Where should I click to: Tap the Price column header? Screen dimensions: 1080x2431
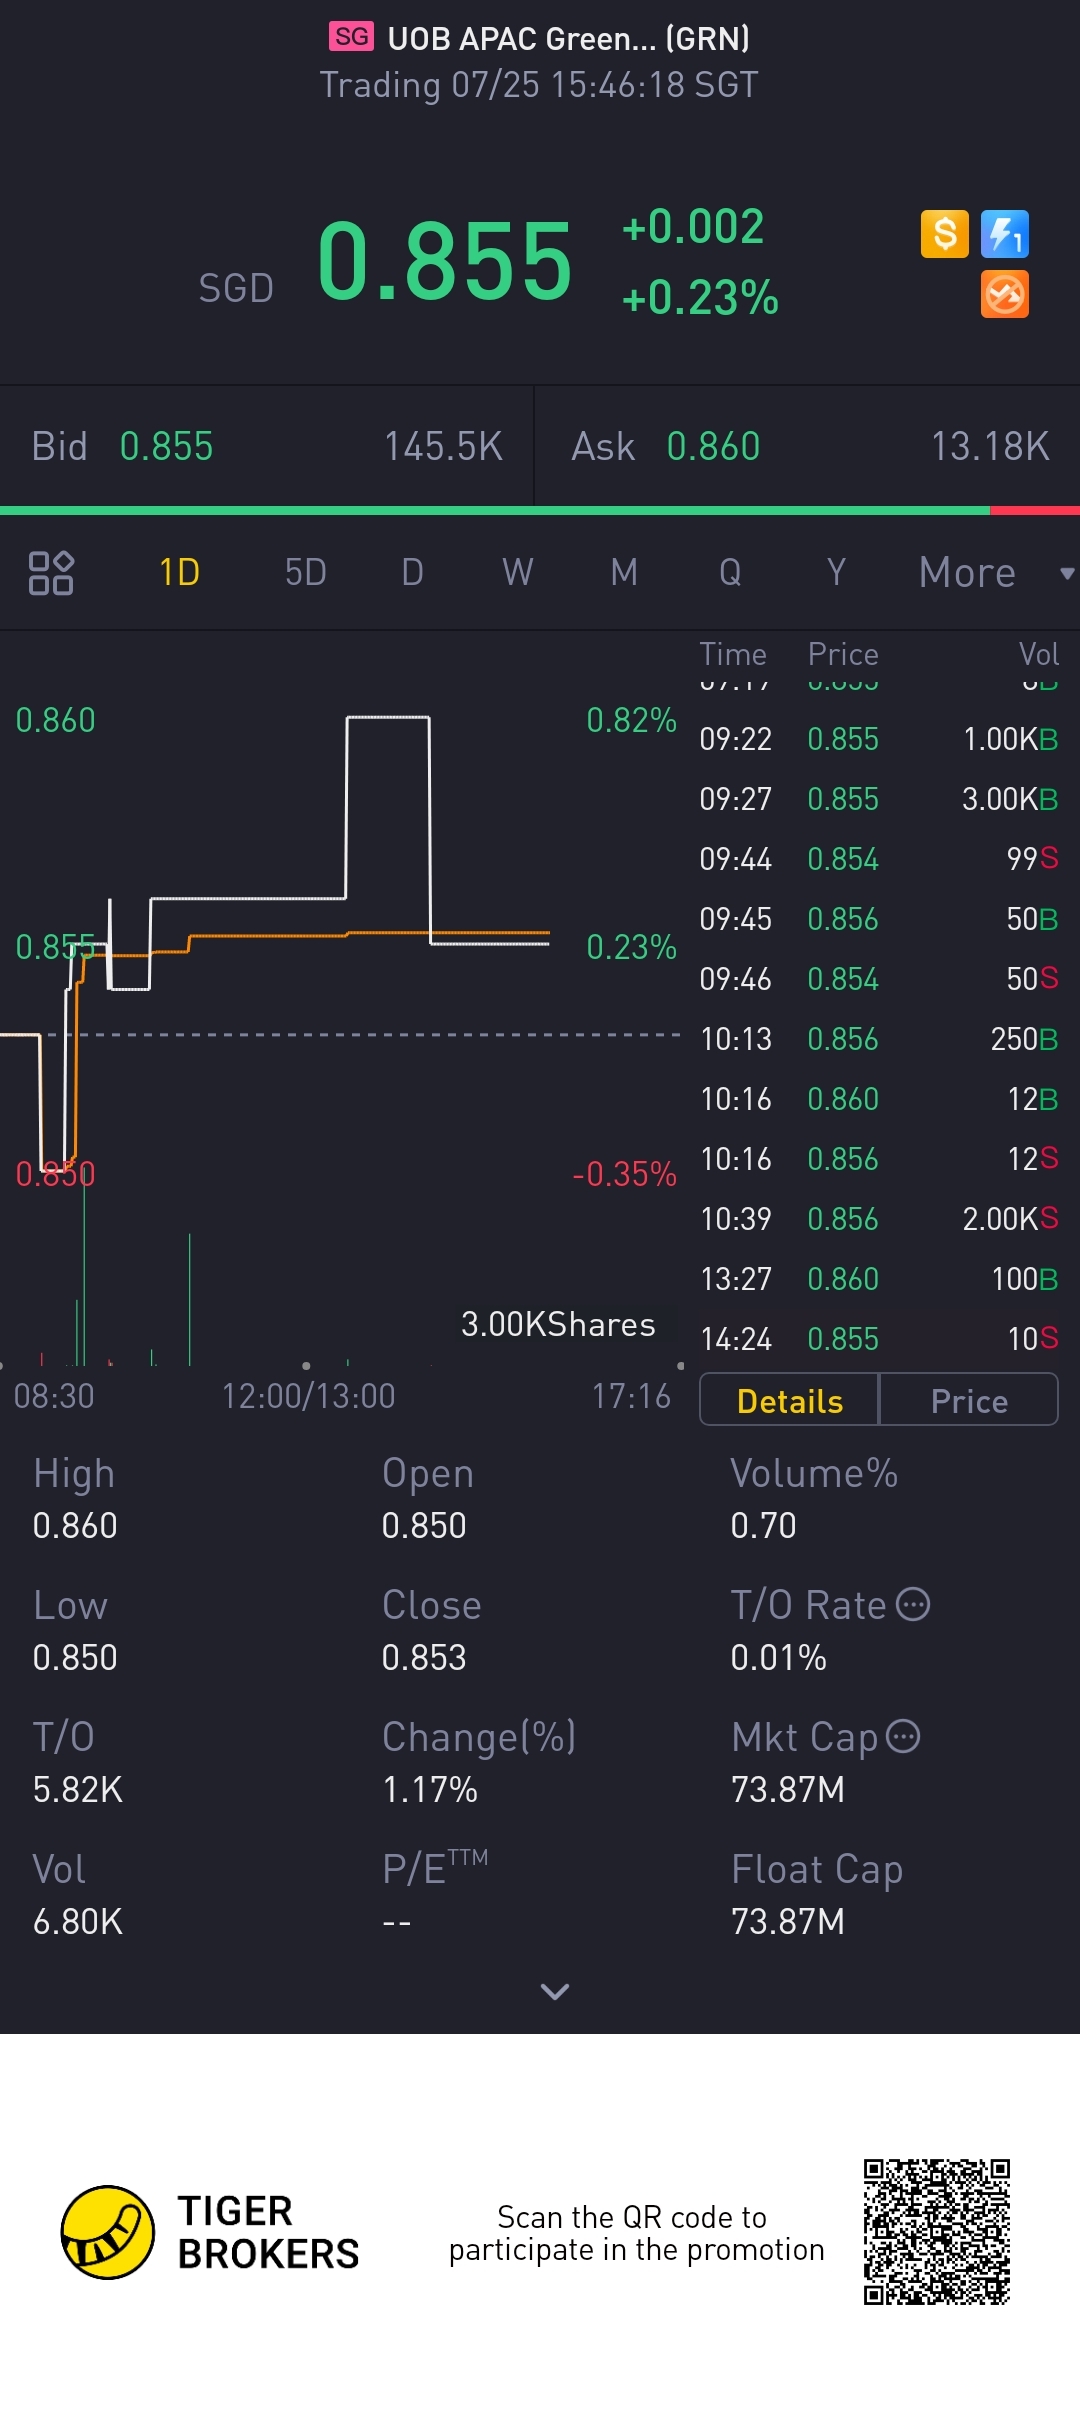pos(843,654)
